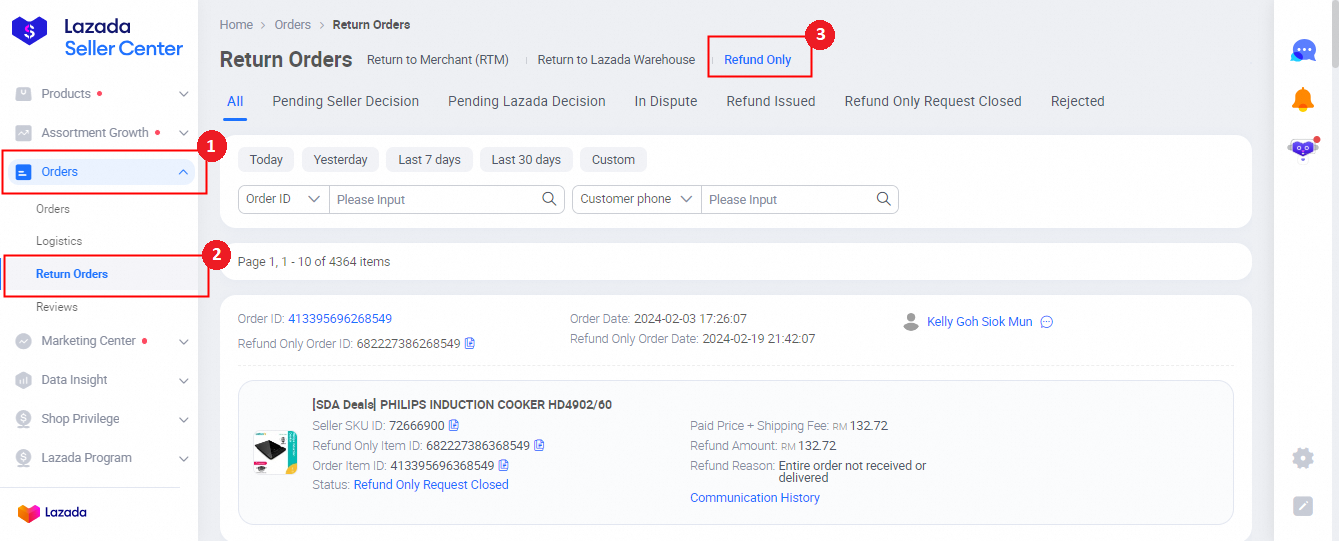Viewport: 1339px width, 541px height.
Task: Click the edit feedback pencil icon
Action: coord(1302,506)
